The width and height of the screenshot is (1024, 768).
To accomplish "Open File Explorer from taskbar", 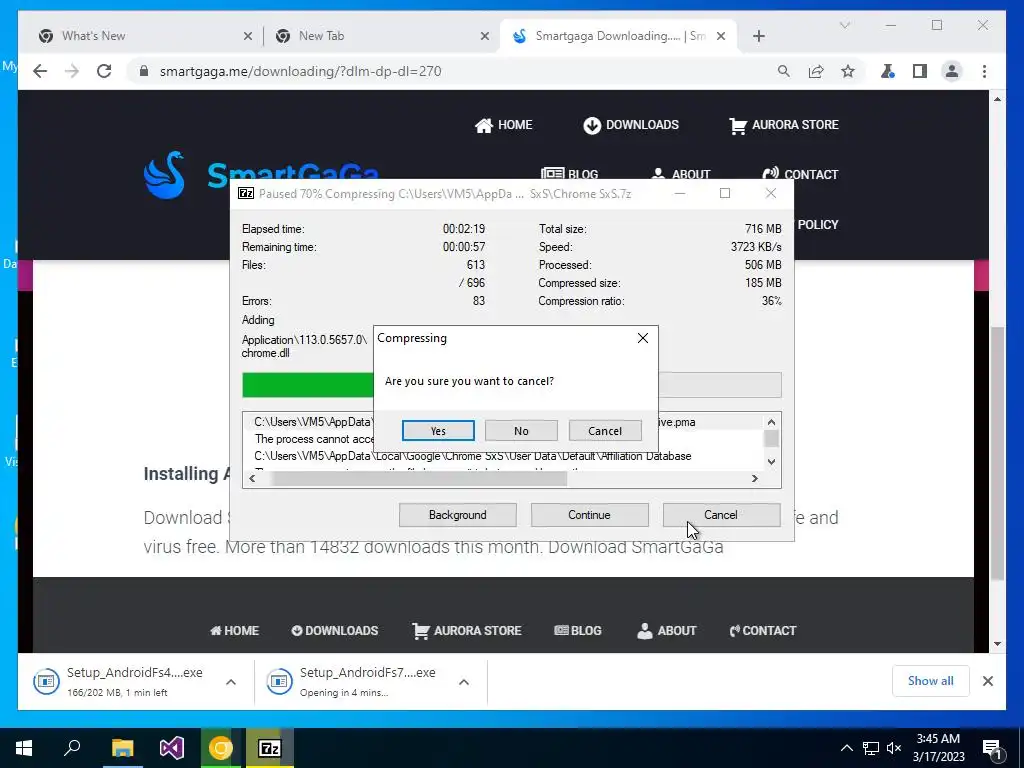I will coord(122,748).
